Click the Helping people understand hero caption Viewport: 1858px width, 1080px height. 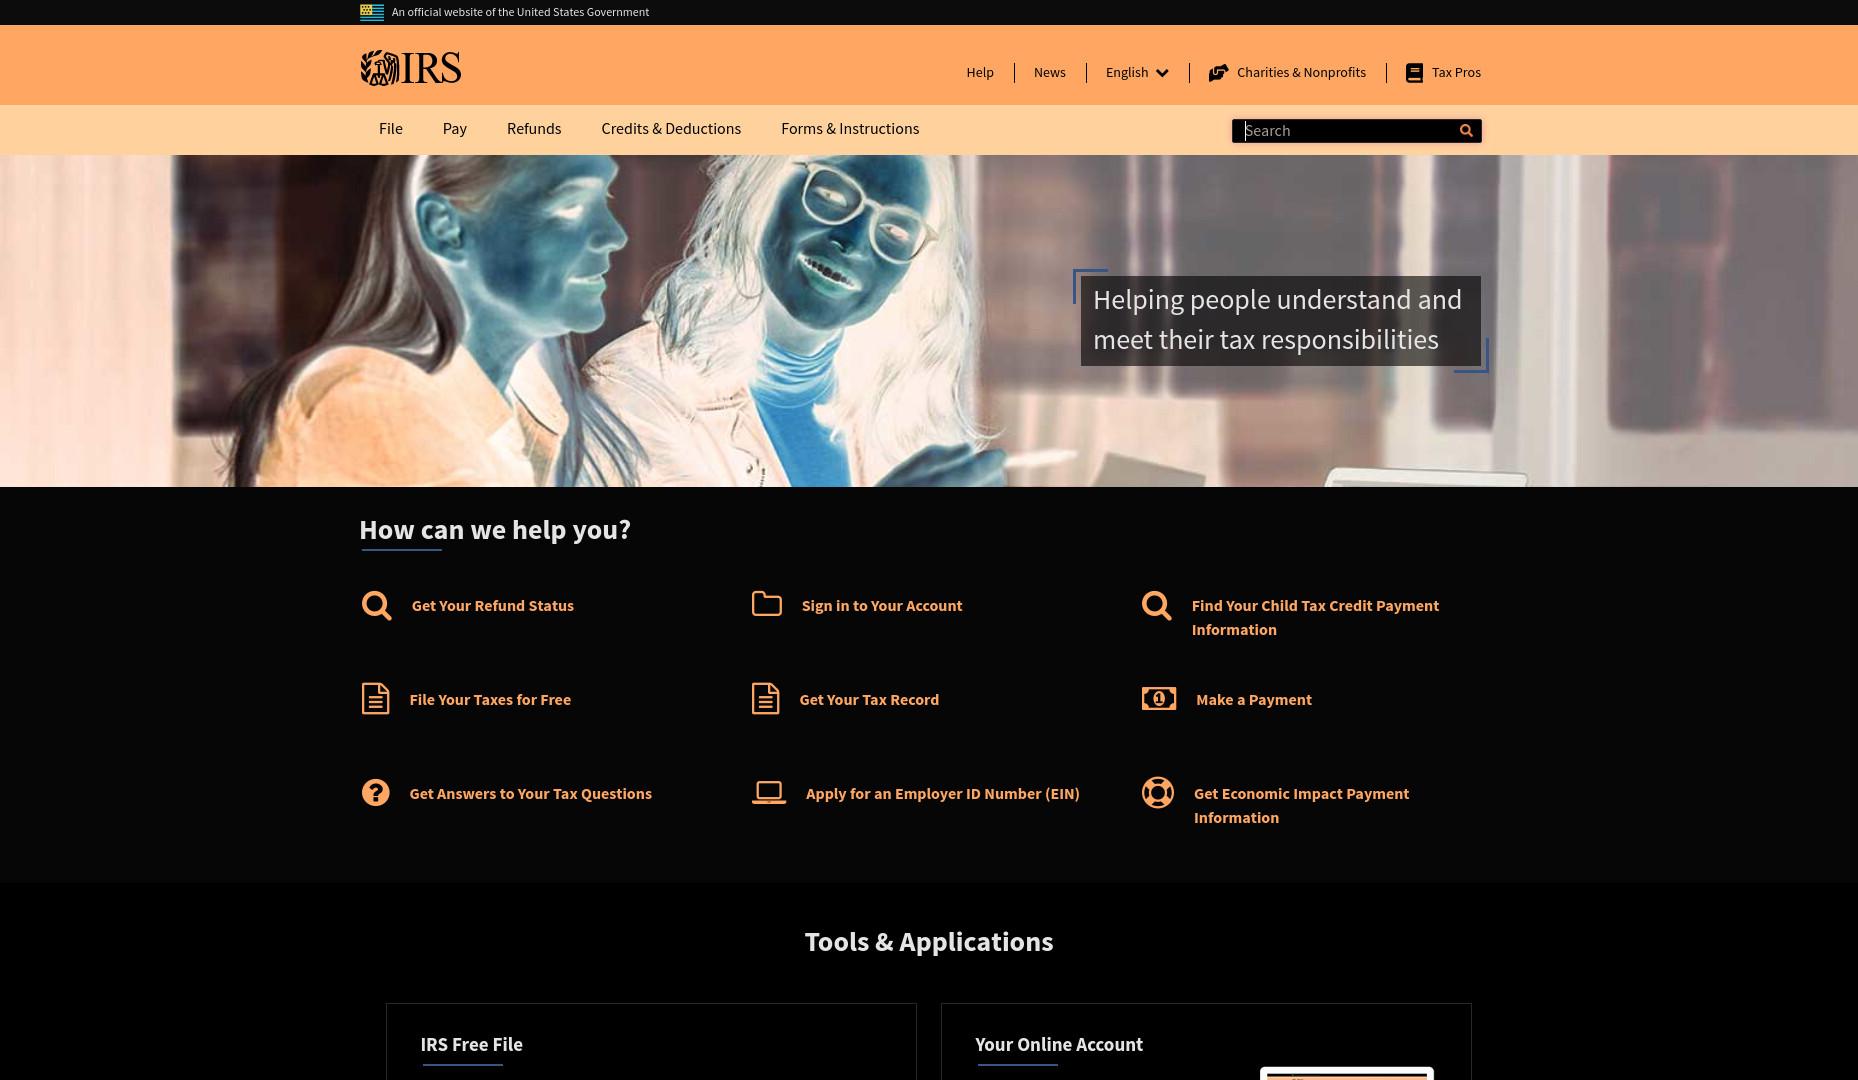click(1280, 320)
